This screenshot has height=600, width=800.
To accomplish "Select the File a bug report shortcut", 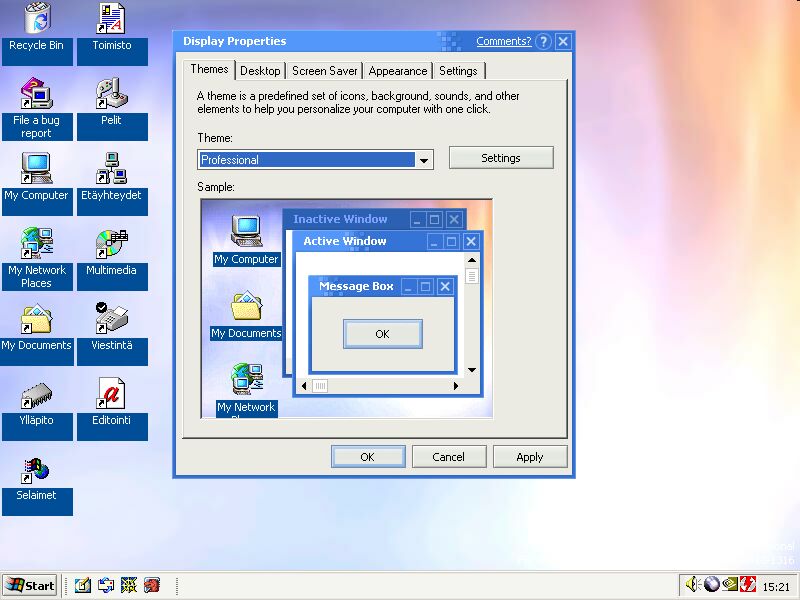I will point(37,95).
